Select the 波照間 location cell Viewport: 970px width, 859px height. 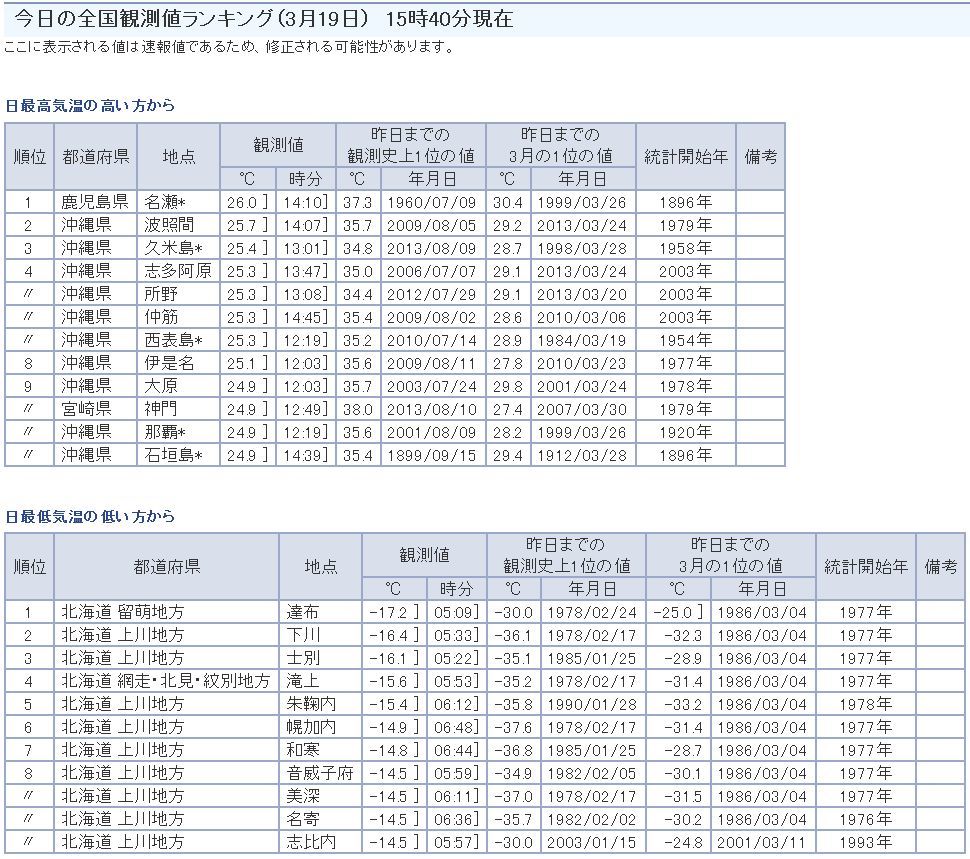click(x=168, y=225)
